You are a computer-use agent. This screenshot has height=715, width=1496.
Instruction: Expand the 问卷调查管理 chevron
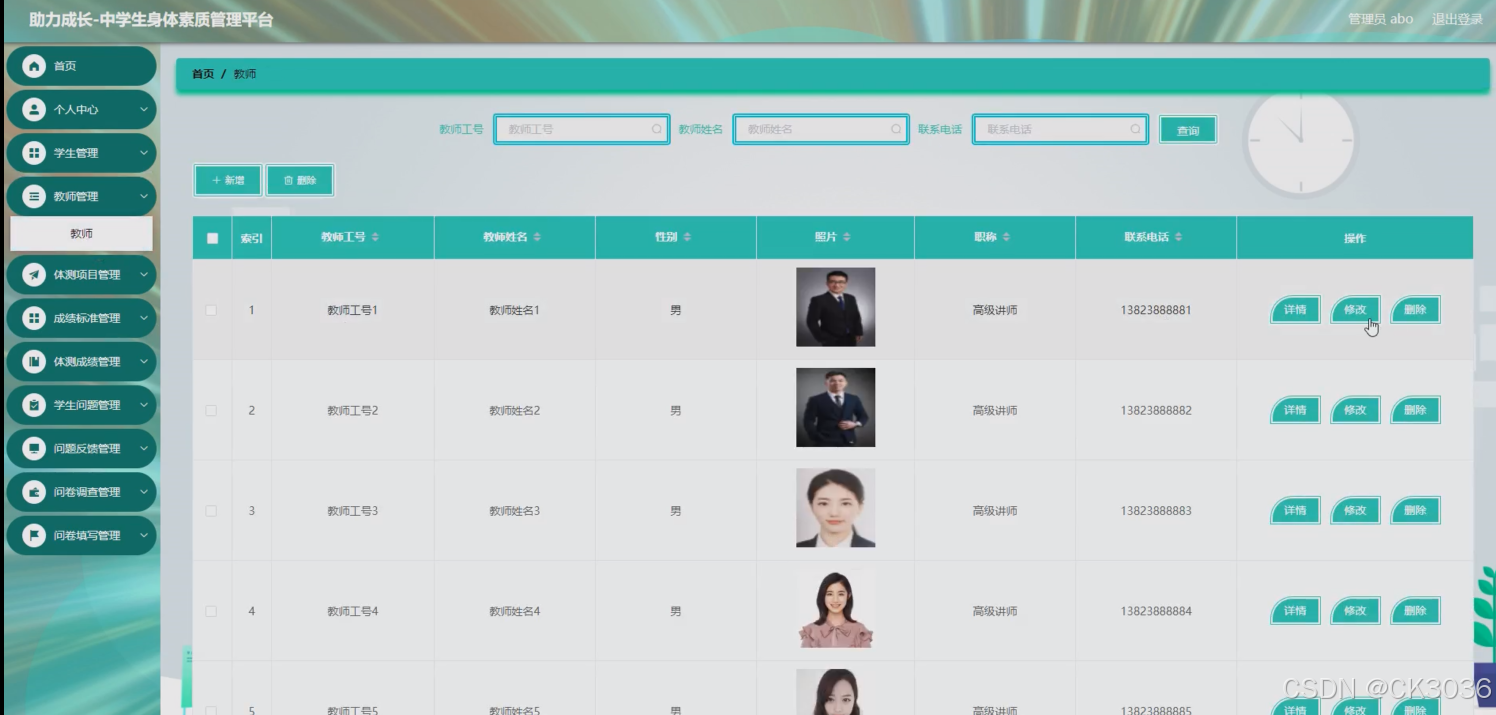coord(144,492)
